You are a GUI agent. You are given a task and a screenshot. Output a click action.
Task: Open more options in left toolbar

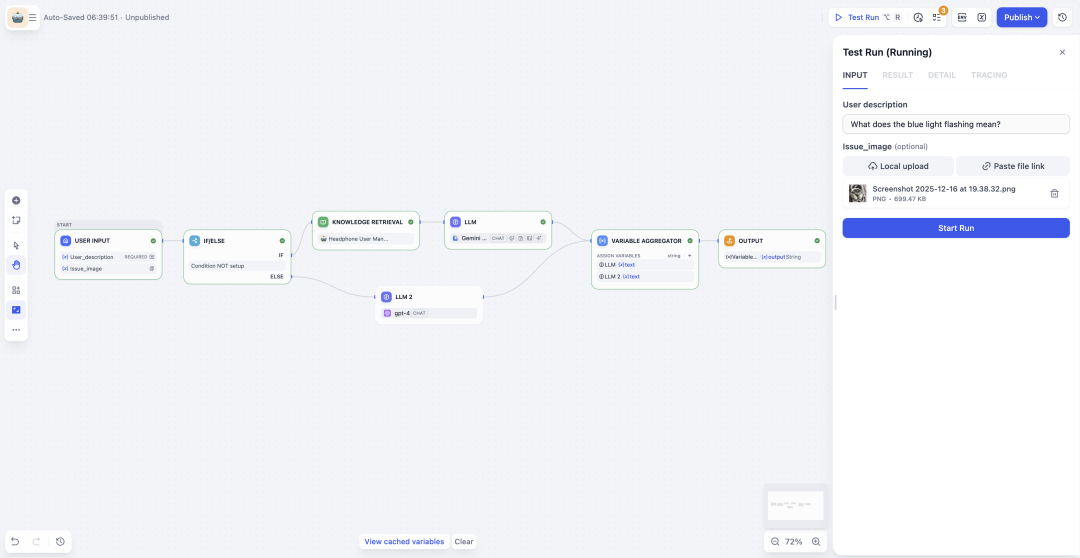16,330
